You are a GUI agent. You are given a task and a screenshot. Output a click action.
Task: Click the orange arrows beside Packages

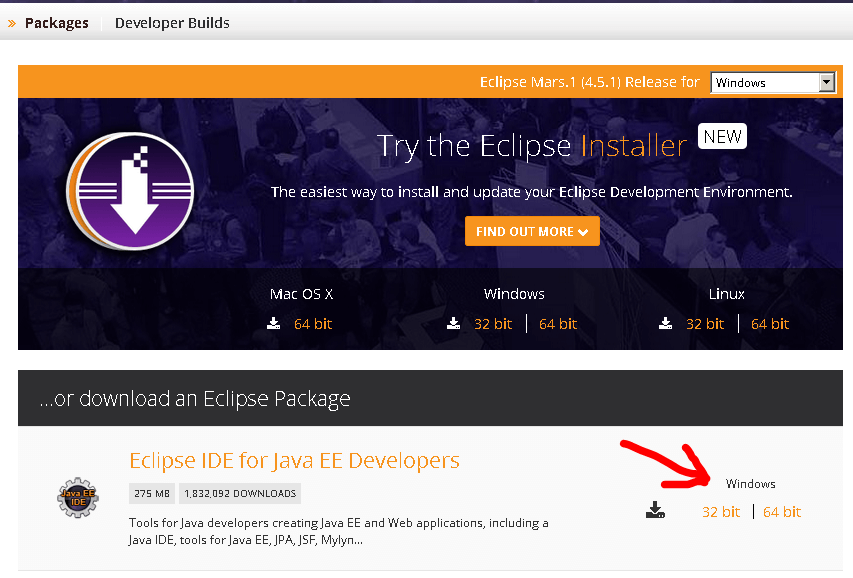(x=12, y=23)
